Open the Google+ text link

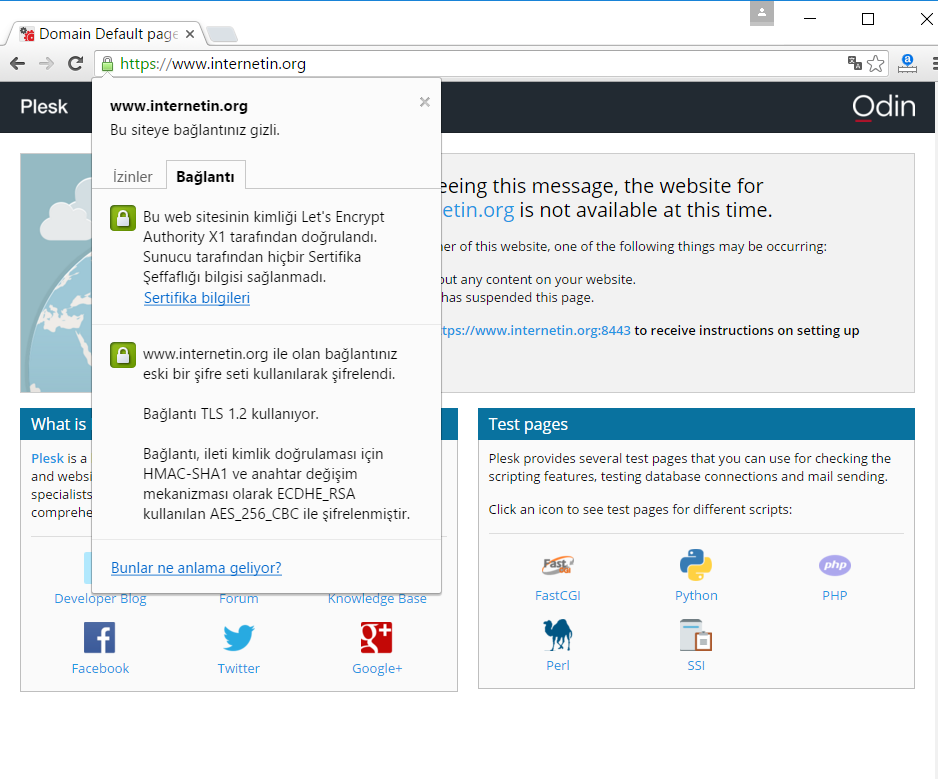377,668
